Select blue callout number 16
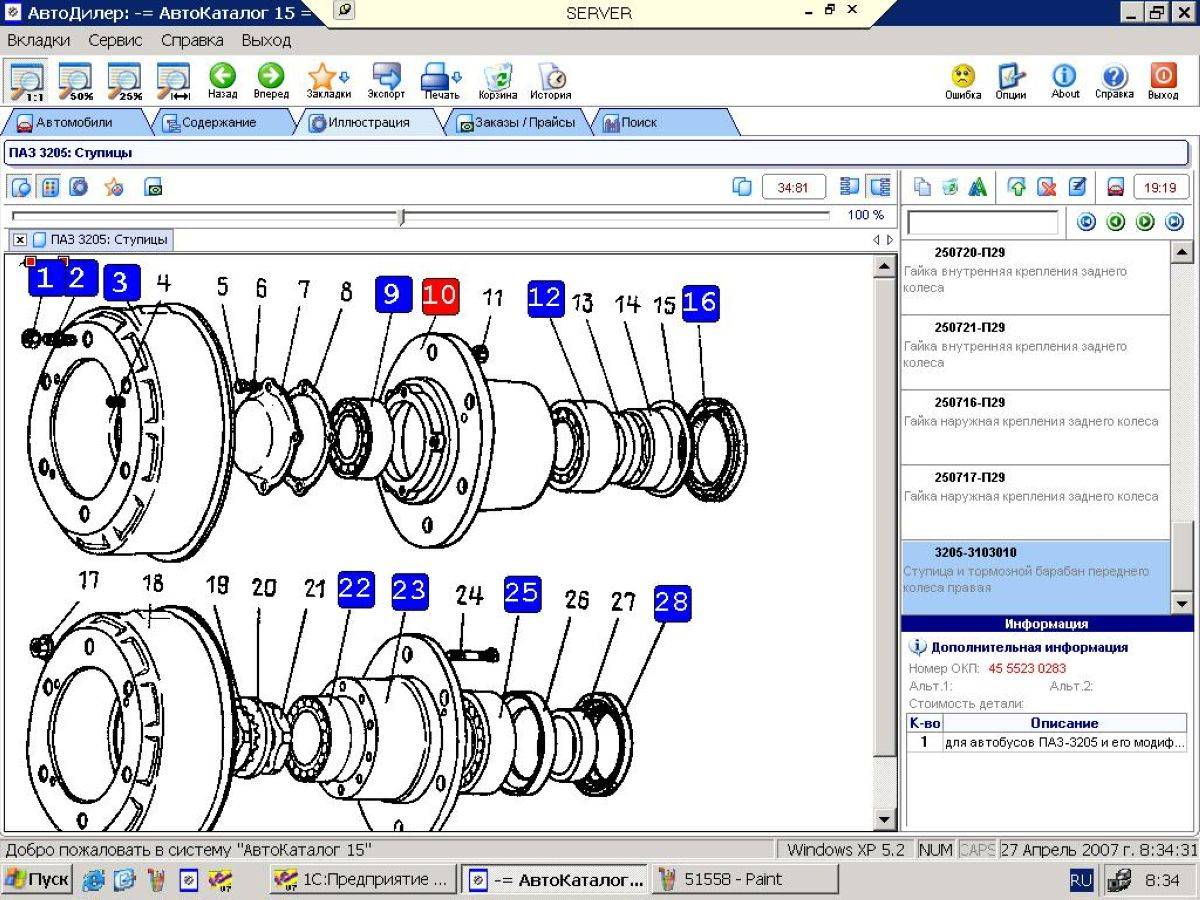The width and height of the screenshot is (1200, 900). (x=701, y=302)
